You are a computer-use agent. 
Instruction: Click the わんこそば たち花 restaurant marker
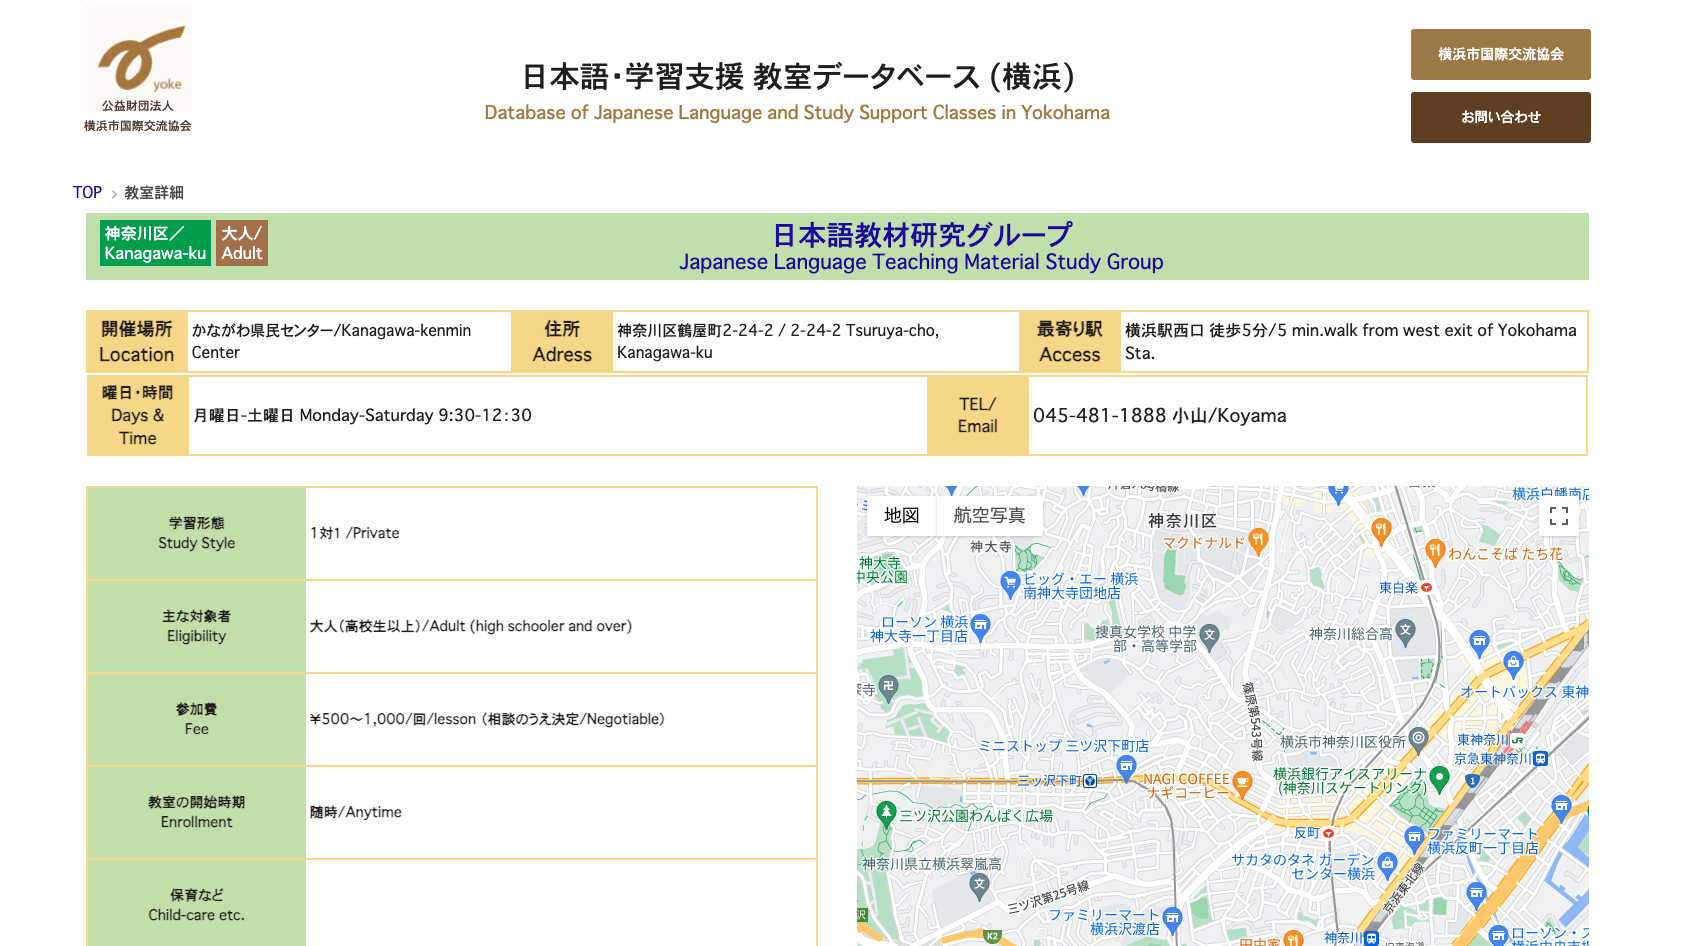pos(1434,550)
